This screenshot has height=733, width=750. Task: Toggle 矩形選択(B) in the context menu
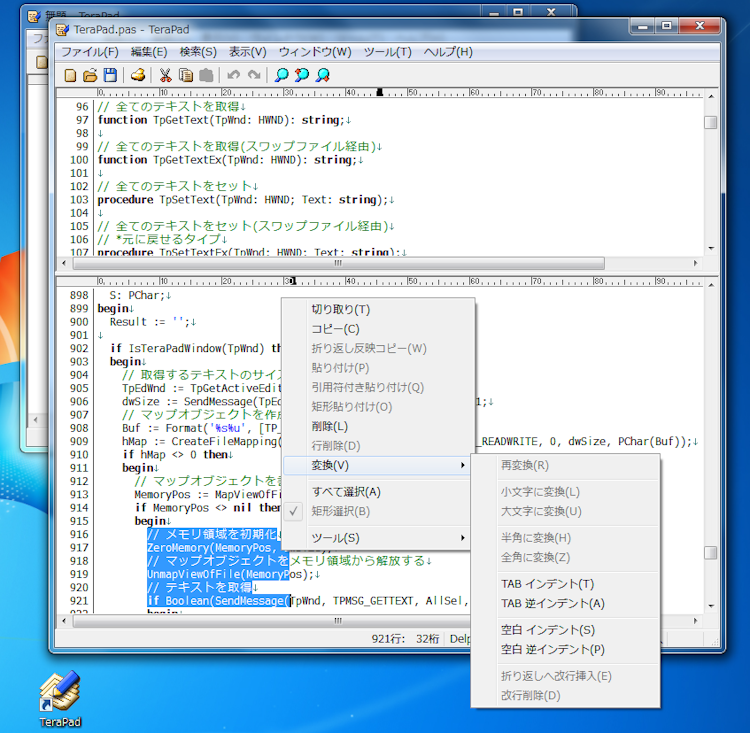[x=340, y=511]
